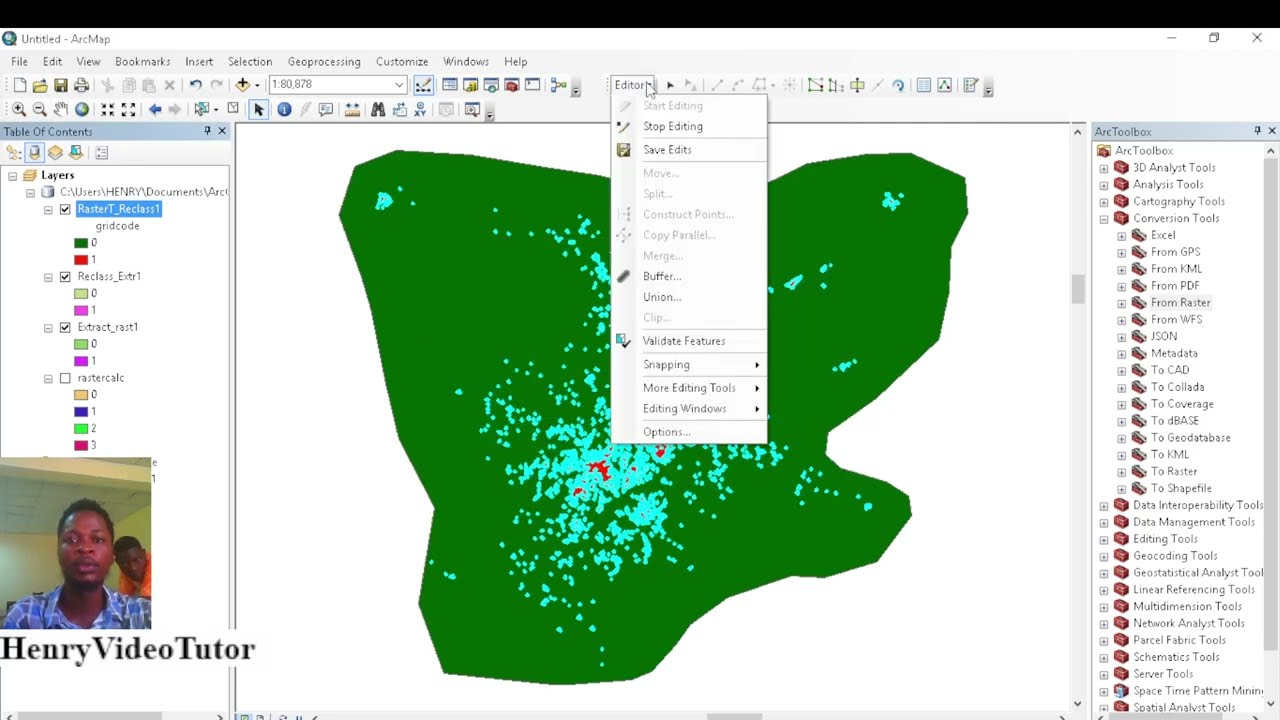Close the Table Of Contents panel
Image resolution: width=1280 pixels, height=720 pixels.
click(222, 131)
